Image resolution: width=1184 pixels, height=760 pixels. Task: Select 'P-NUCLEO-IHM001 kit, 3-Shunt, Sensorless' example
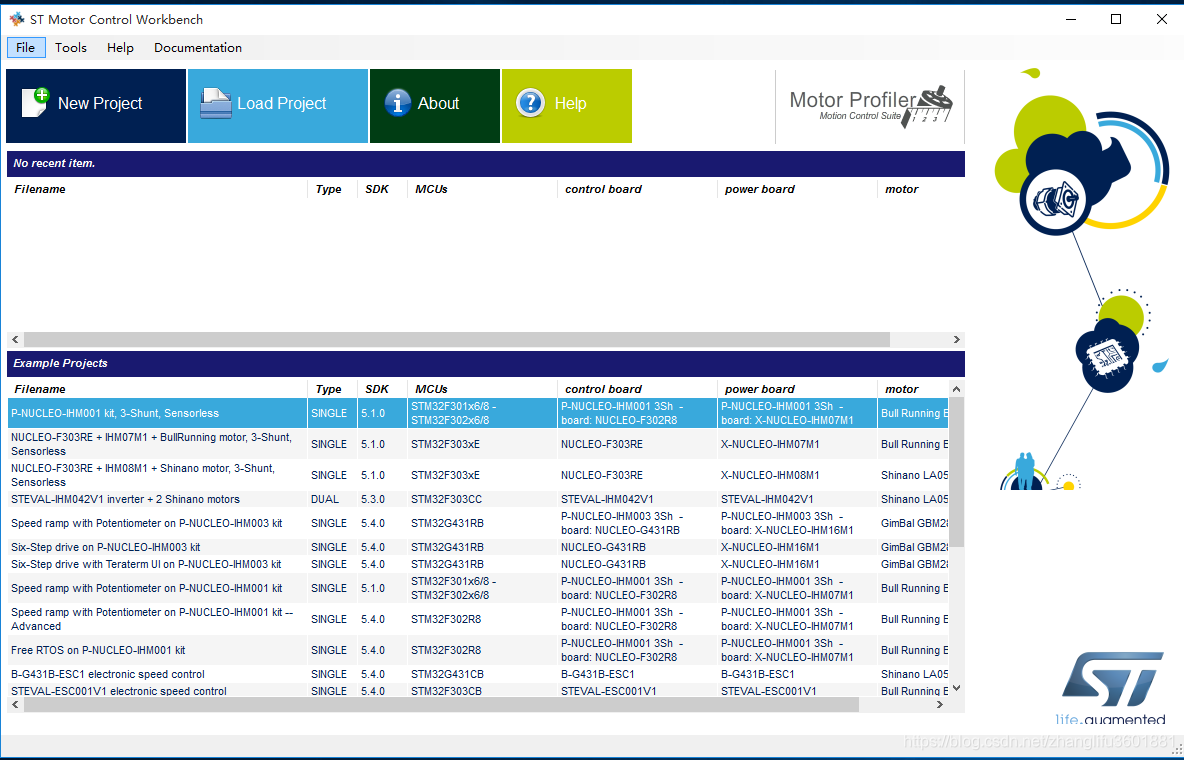click(477, 413)
